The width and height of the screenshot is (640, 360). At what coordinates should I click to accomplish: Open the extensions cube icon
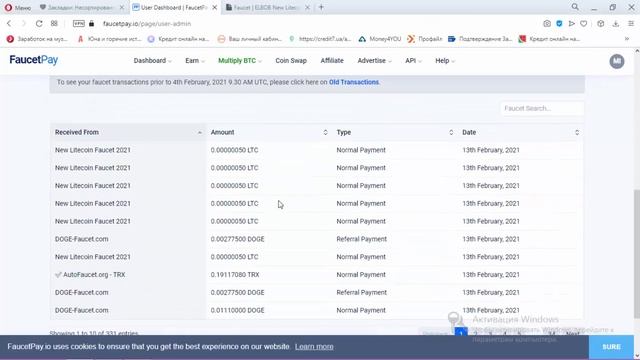(600, 24)
